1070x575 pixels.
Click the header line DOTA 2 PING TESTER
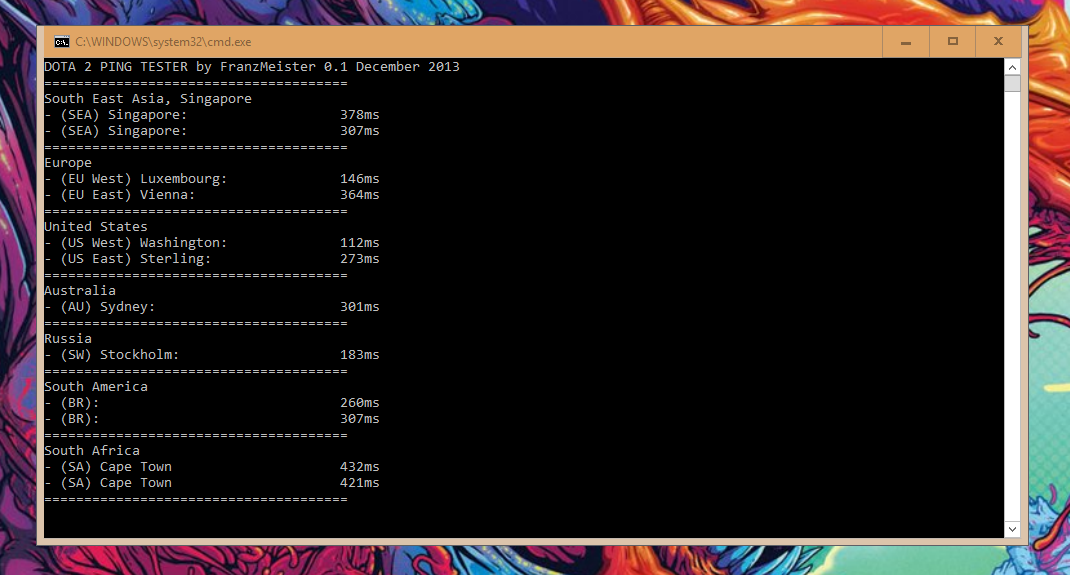tap(252, 67)
